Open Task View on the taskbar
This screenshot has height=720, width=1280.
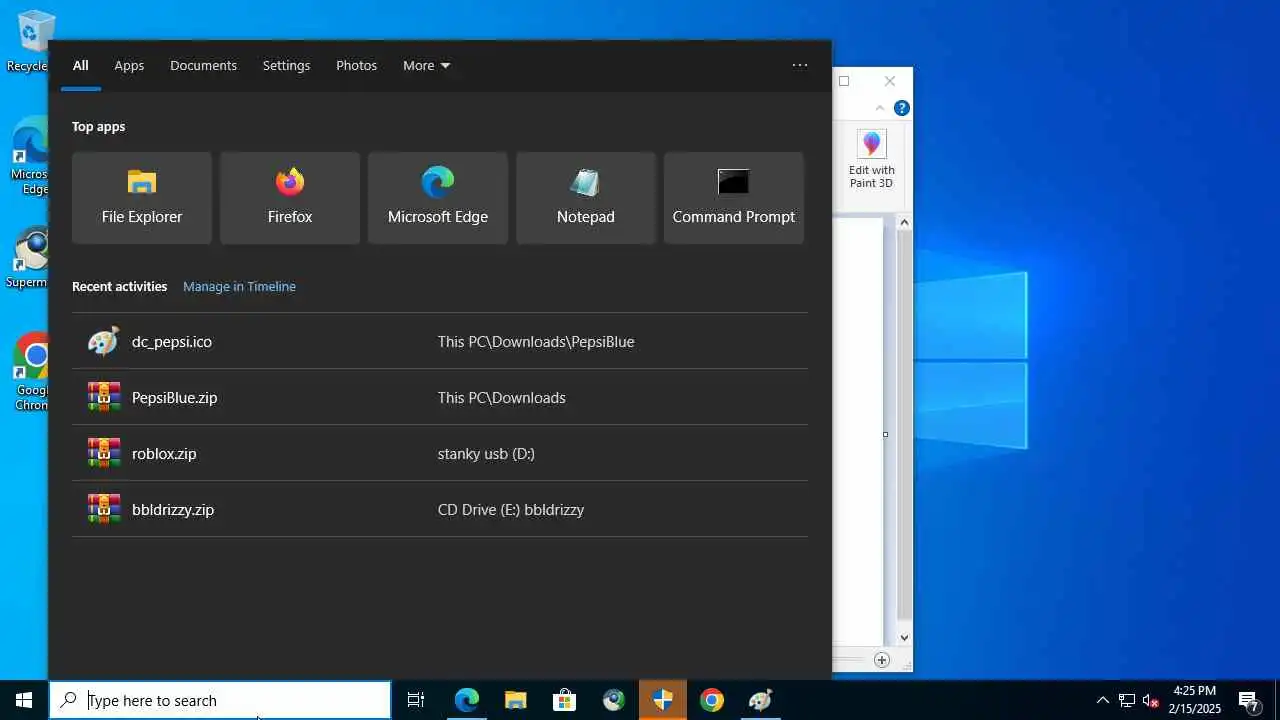[416, 700]
